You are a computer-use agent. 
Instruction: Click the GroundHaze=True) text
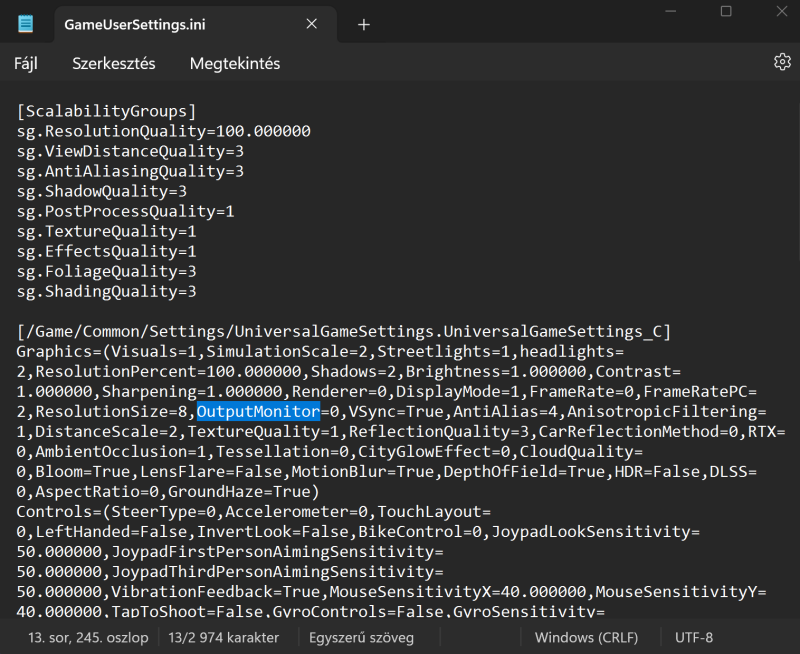pos(244,492)
